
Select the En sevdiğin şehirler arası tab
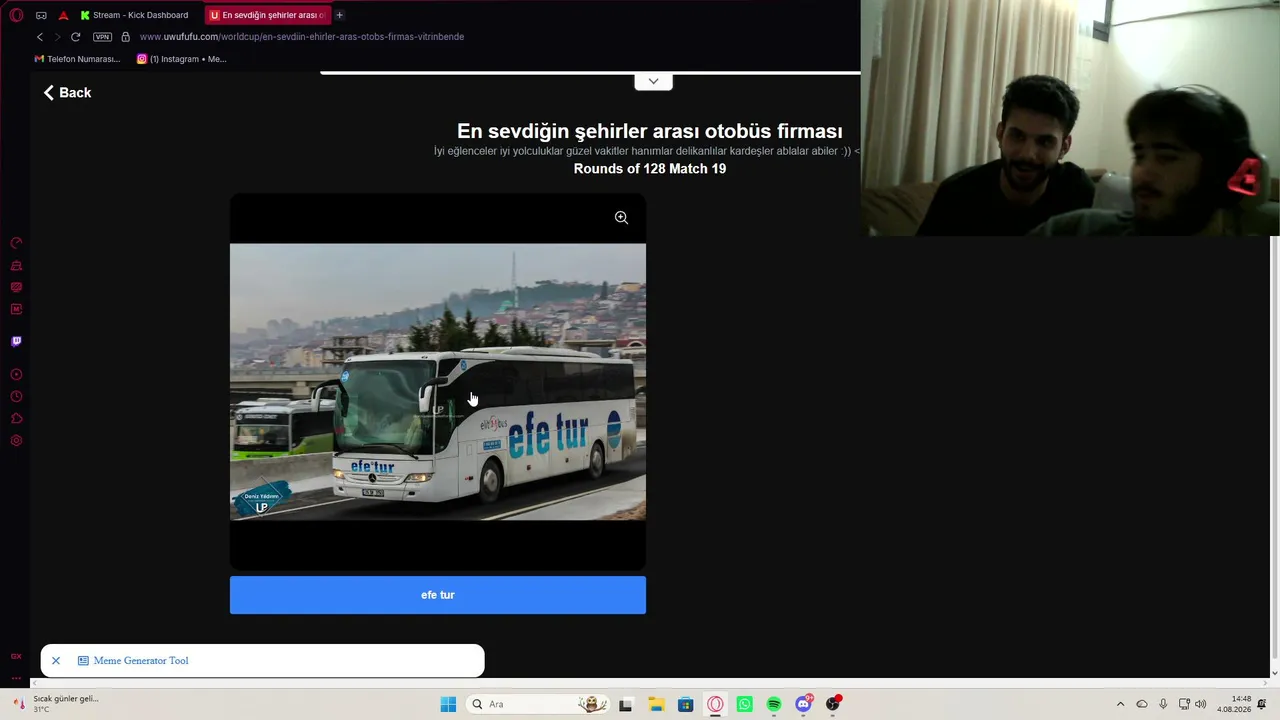pyautogui.click(x=267, y=15)
